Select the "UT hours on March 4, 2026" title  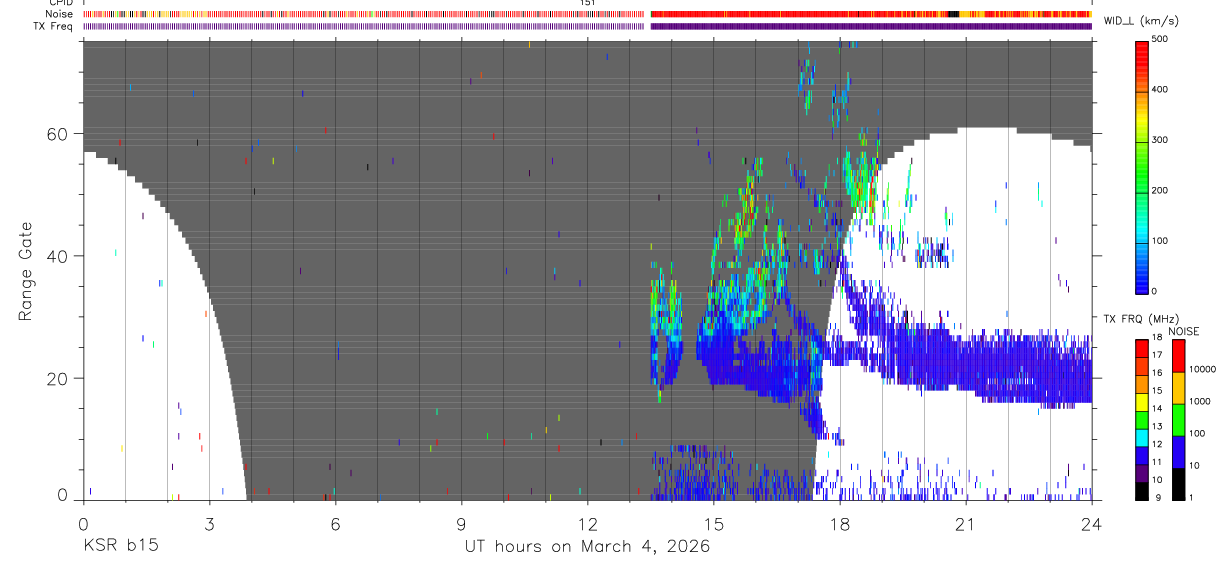[587, 546]
